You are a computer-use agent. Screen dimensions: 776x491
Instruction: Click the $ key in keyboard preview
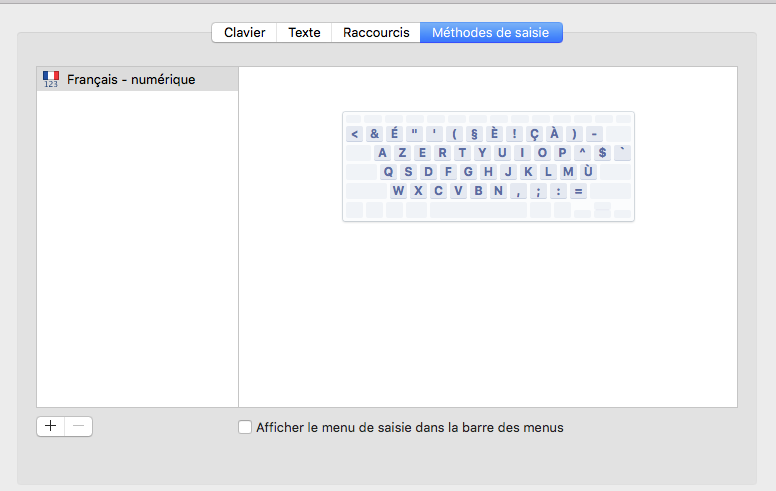[602, 153]
